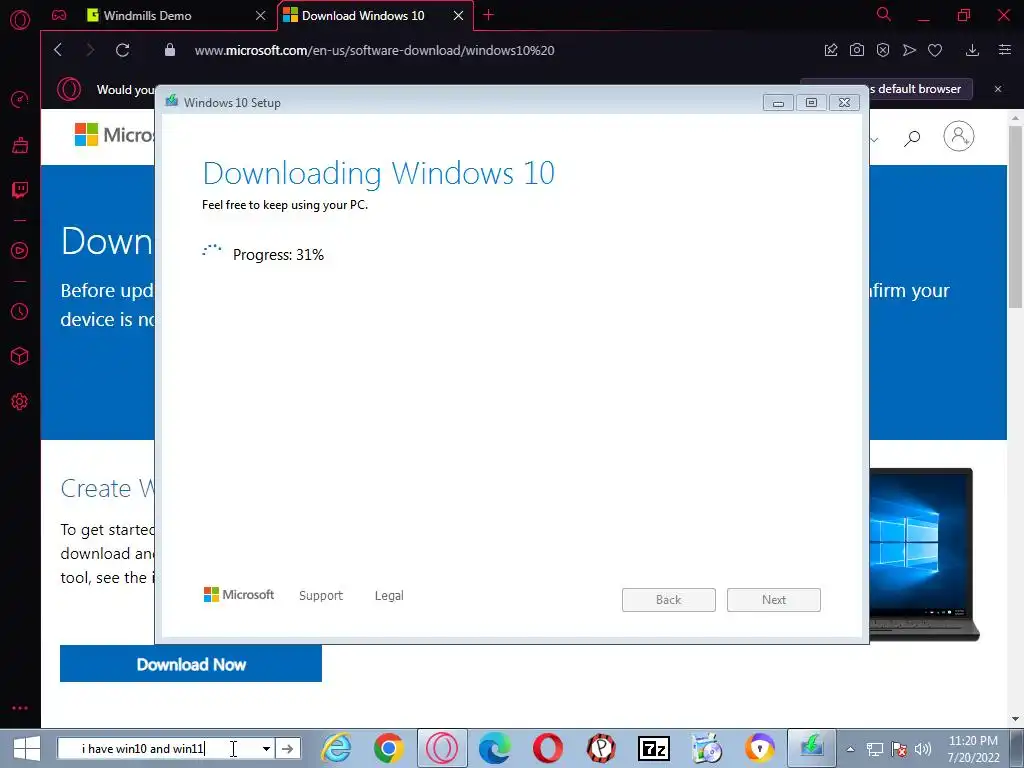Open GX Corner gamepad icon

coord(59,15)
